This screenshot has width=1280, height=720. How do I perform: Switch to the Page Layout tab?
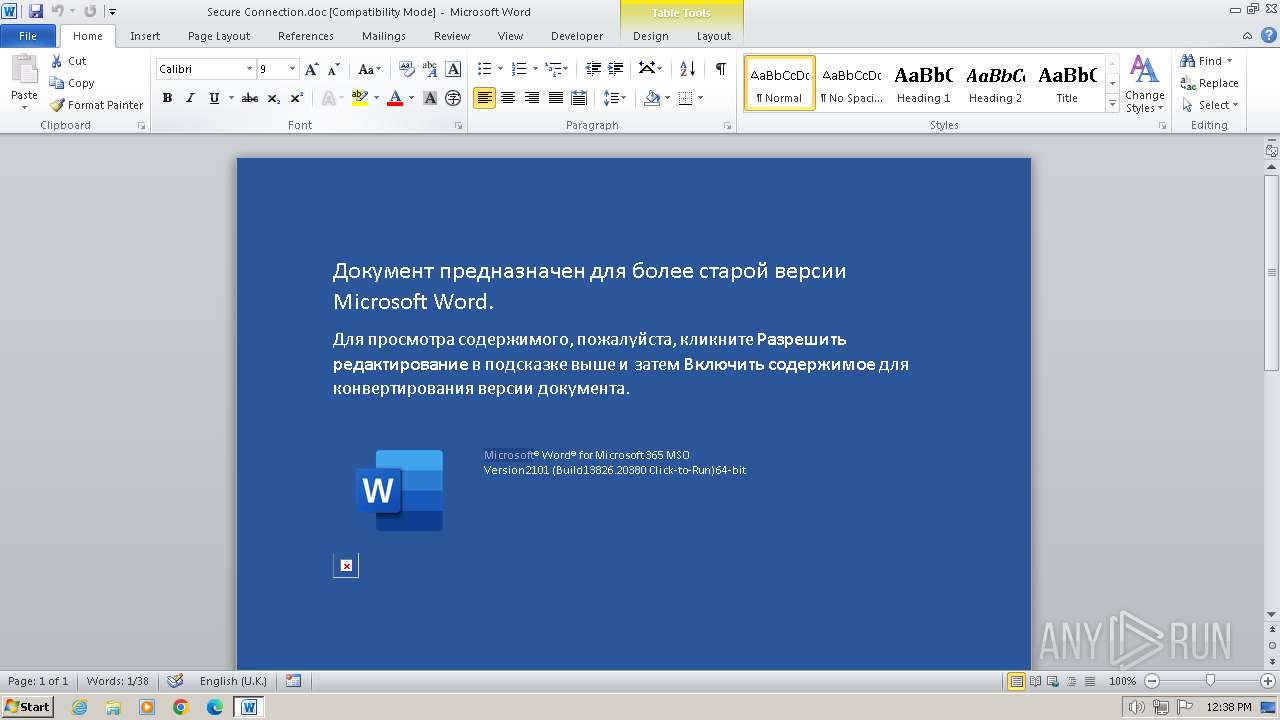click(219, 36)
